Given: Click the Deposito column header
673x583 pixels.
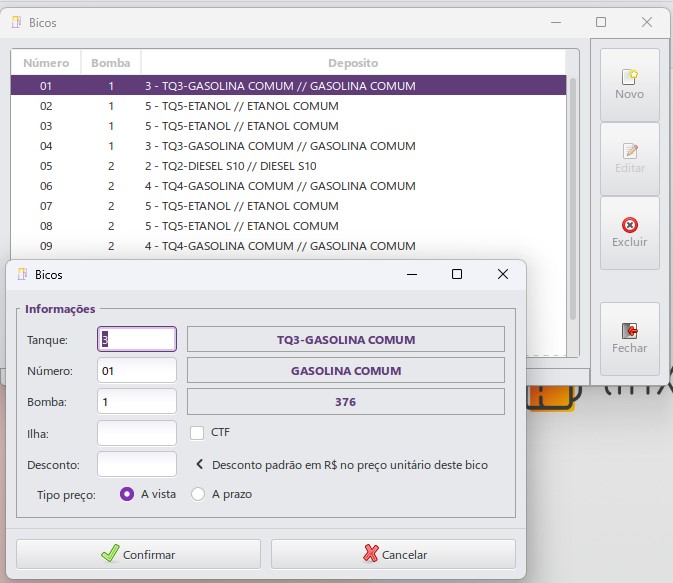Looking at the screenshot, I should pyautogui.click(x=353, y=63).
